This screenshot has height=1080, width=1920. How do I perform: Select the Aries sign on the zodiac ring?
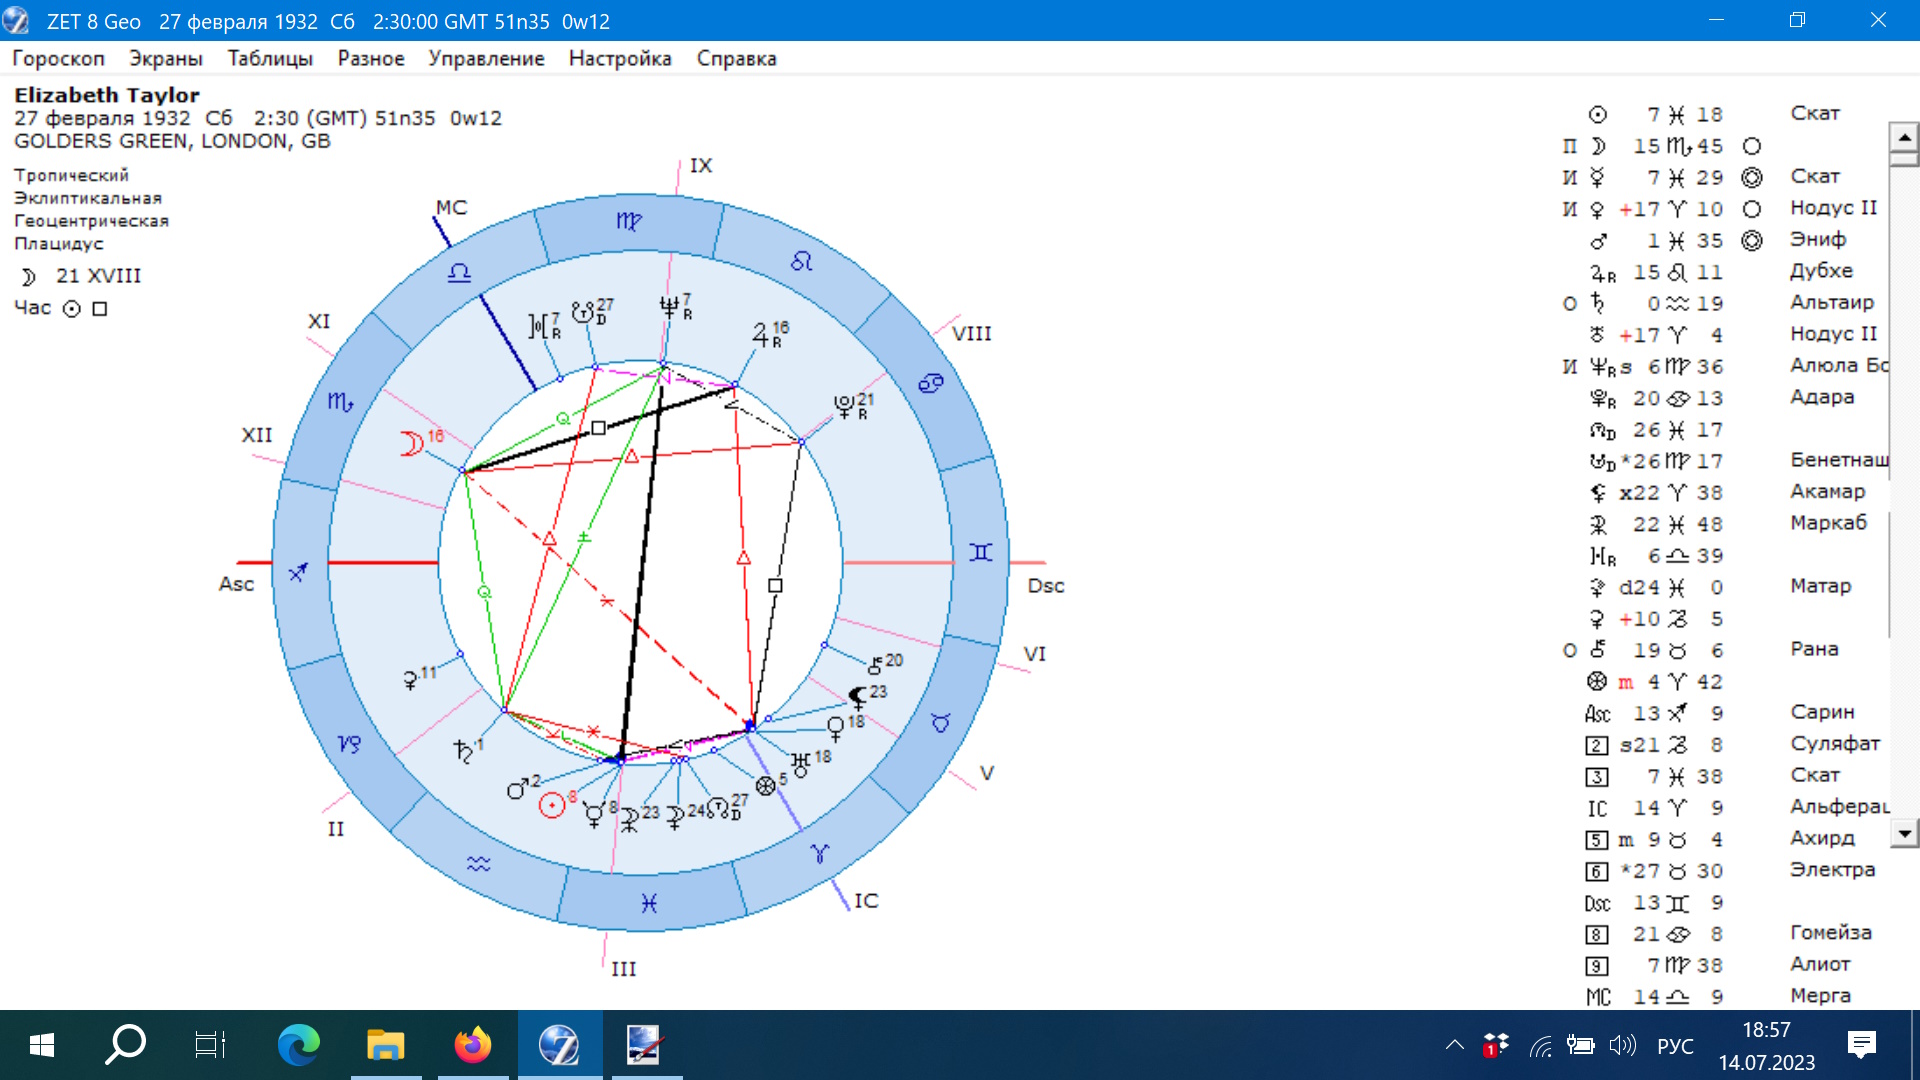click(820, 853)
